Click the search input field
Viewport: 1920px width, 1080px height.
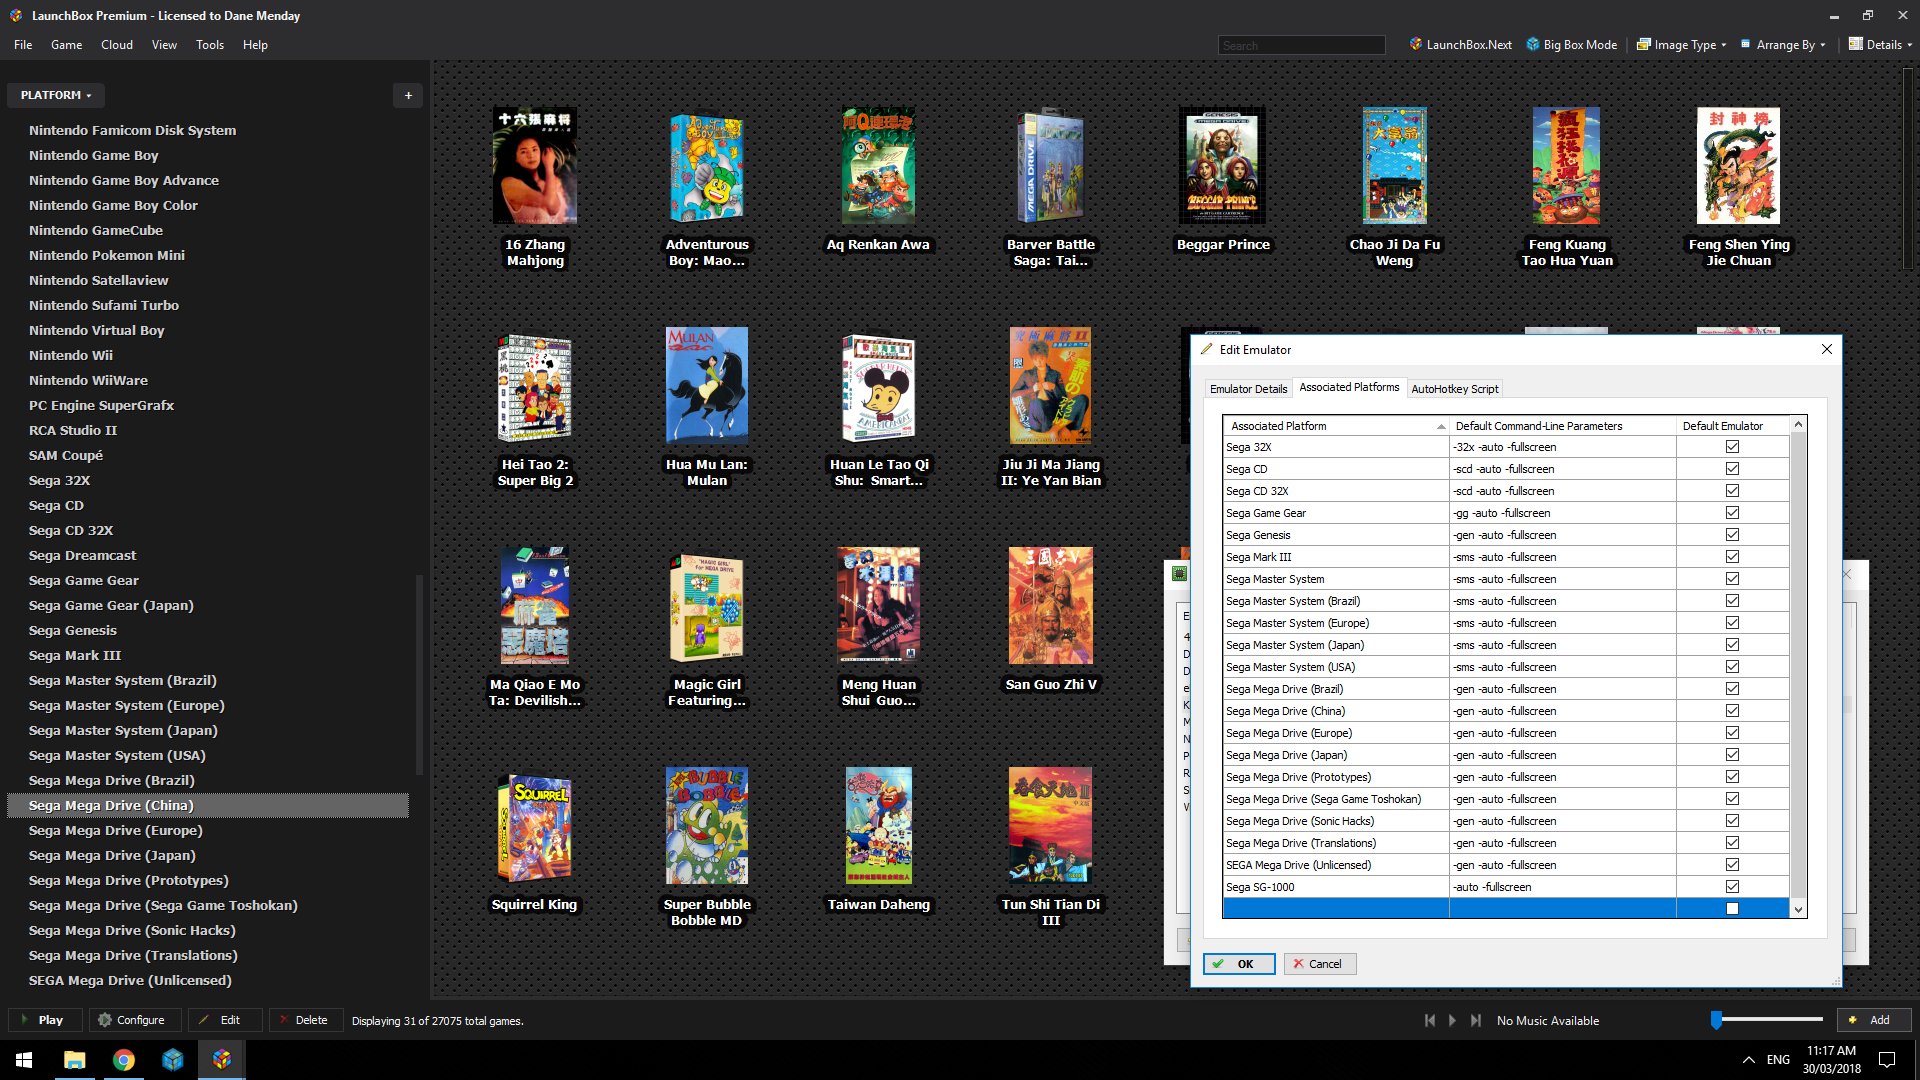1302,45
